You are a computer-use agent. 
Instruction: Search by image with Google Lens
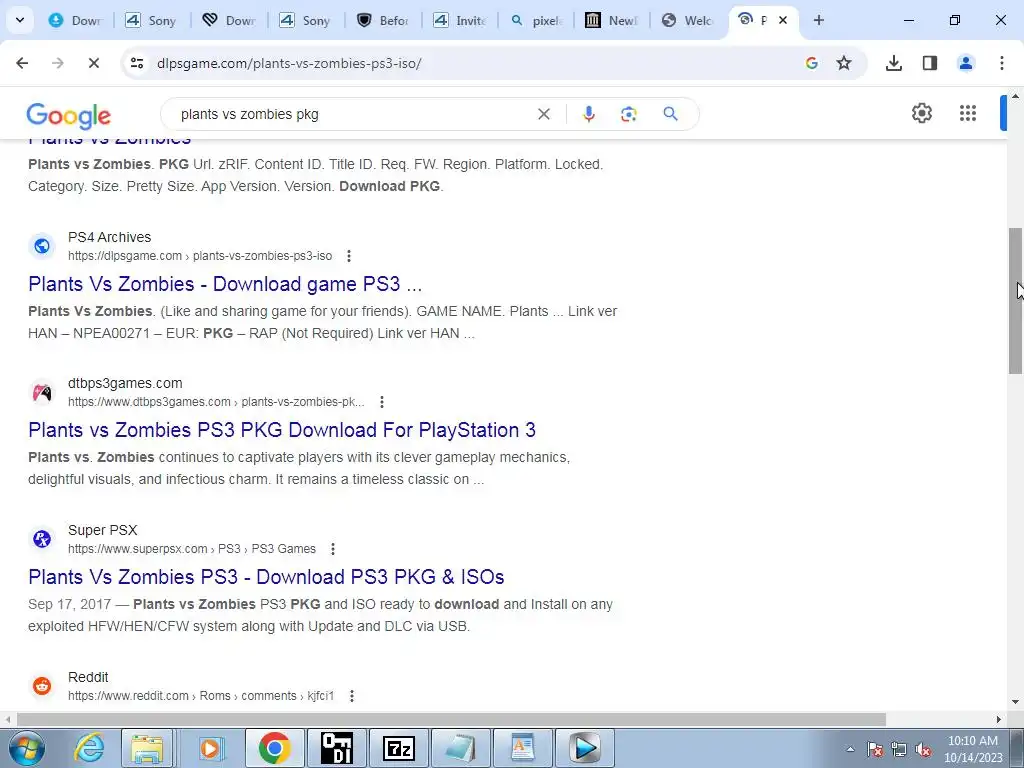[x=629, y=114]
